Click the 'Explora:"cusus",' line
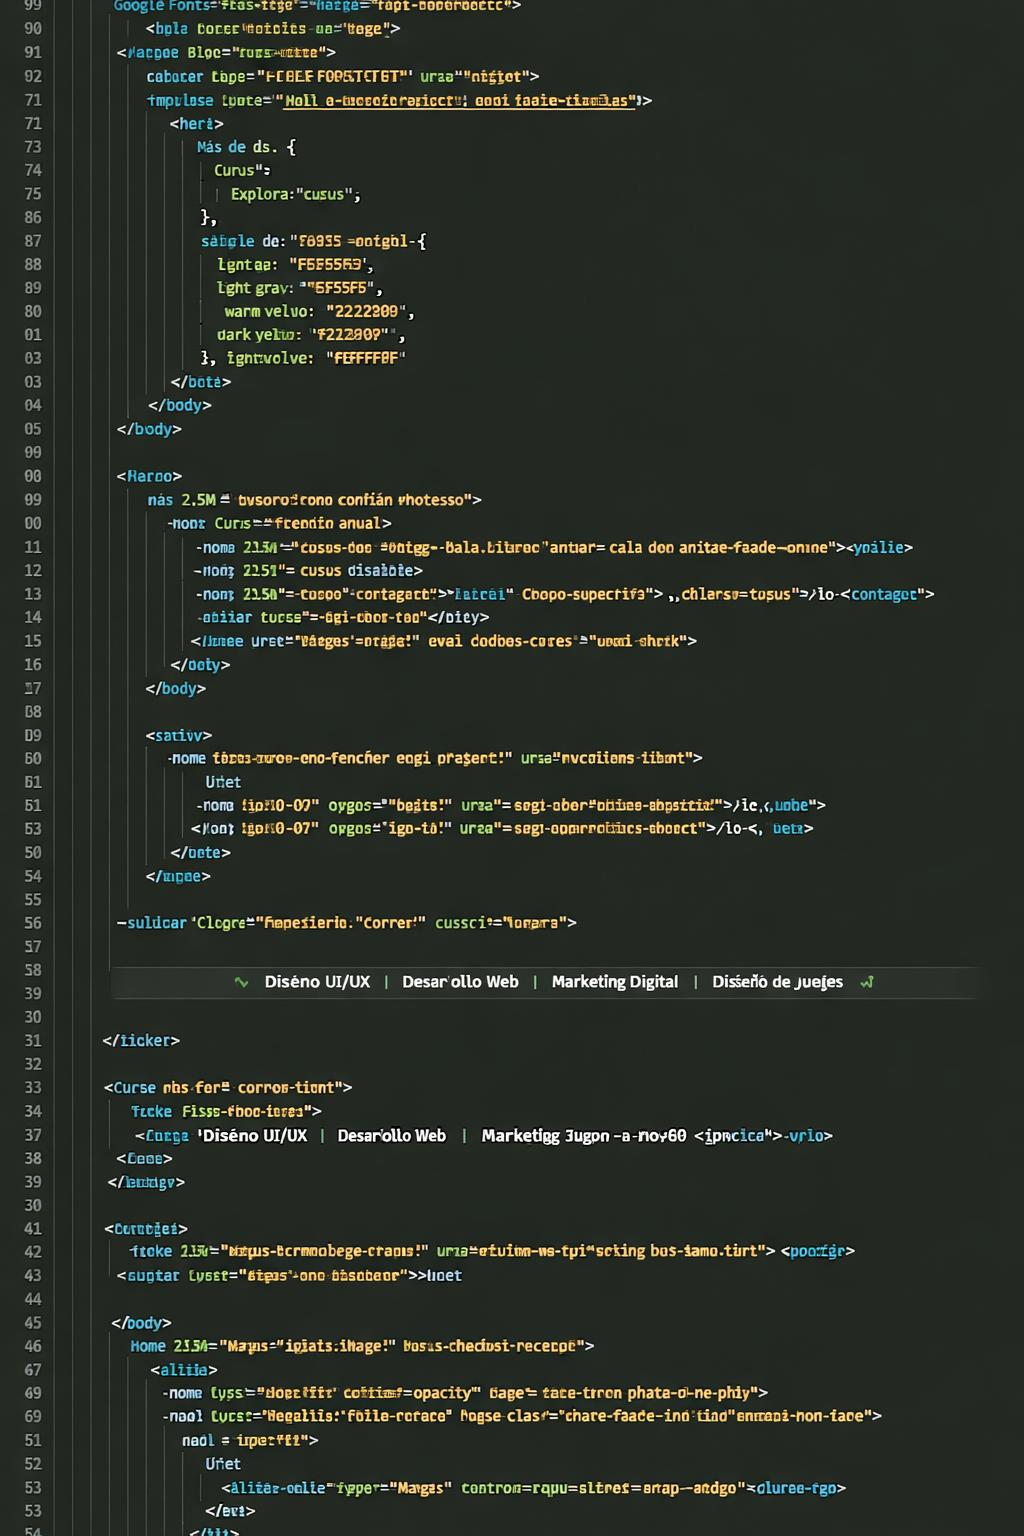This screenshot has height=1536, width=1024. pyautogui.click(x=296, y=194)
